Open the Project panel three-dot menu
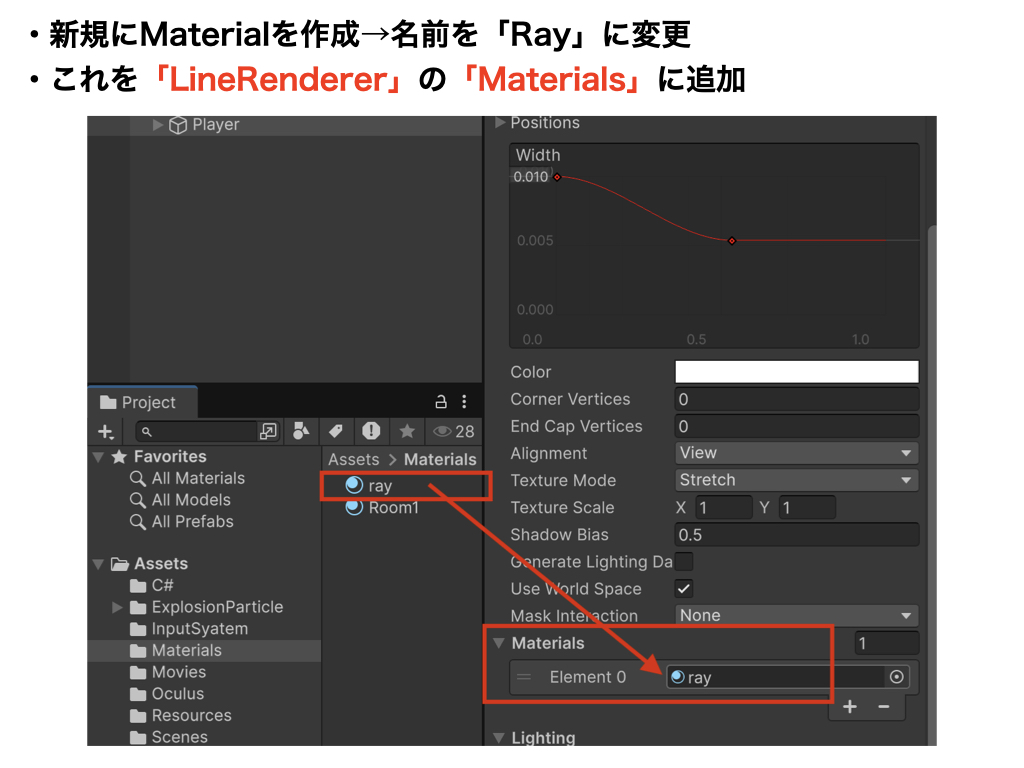This screenshot has height=768, width=1024. point(464,402)
